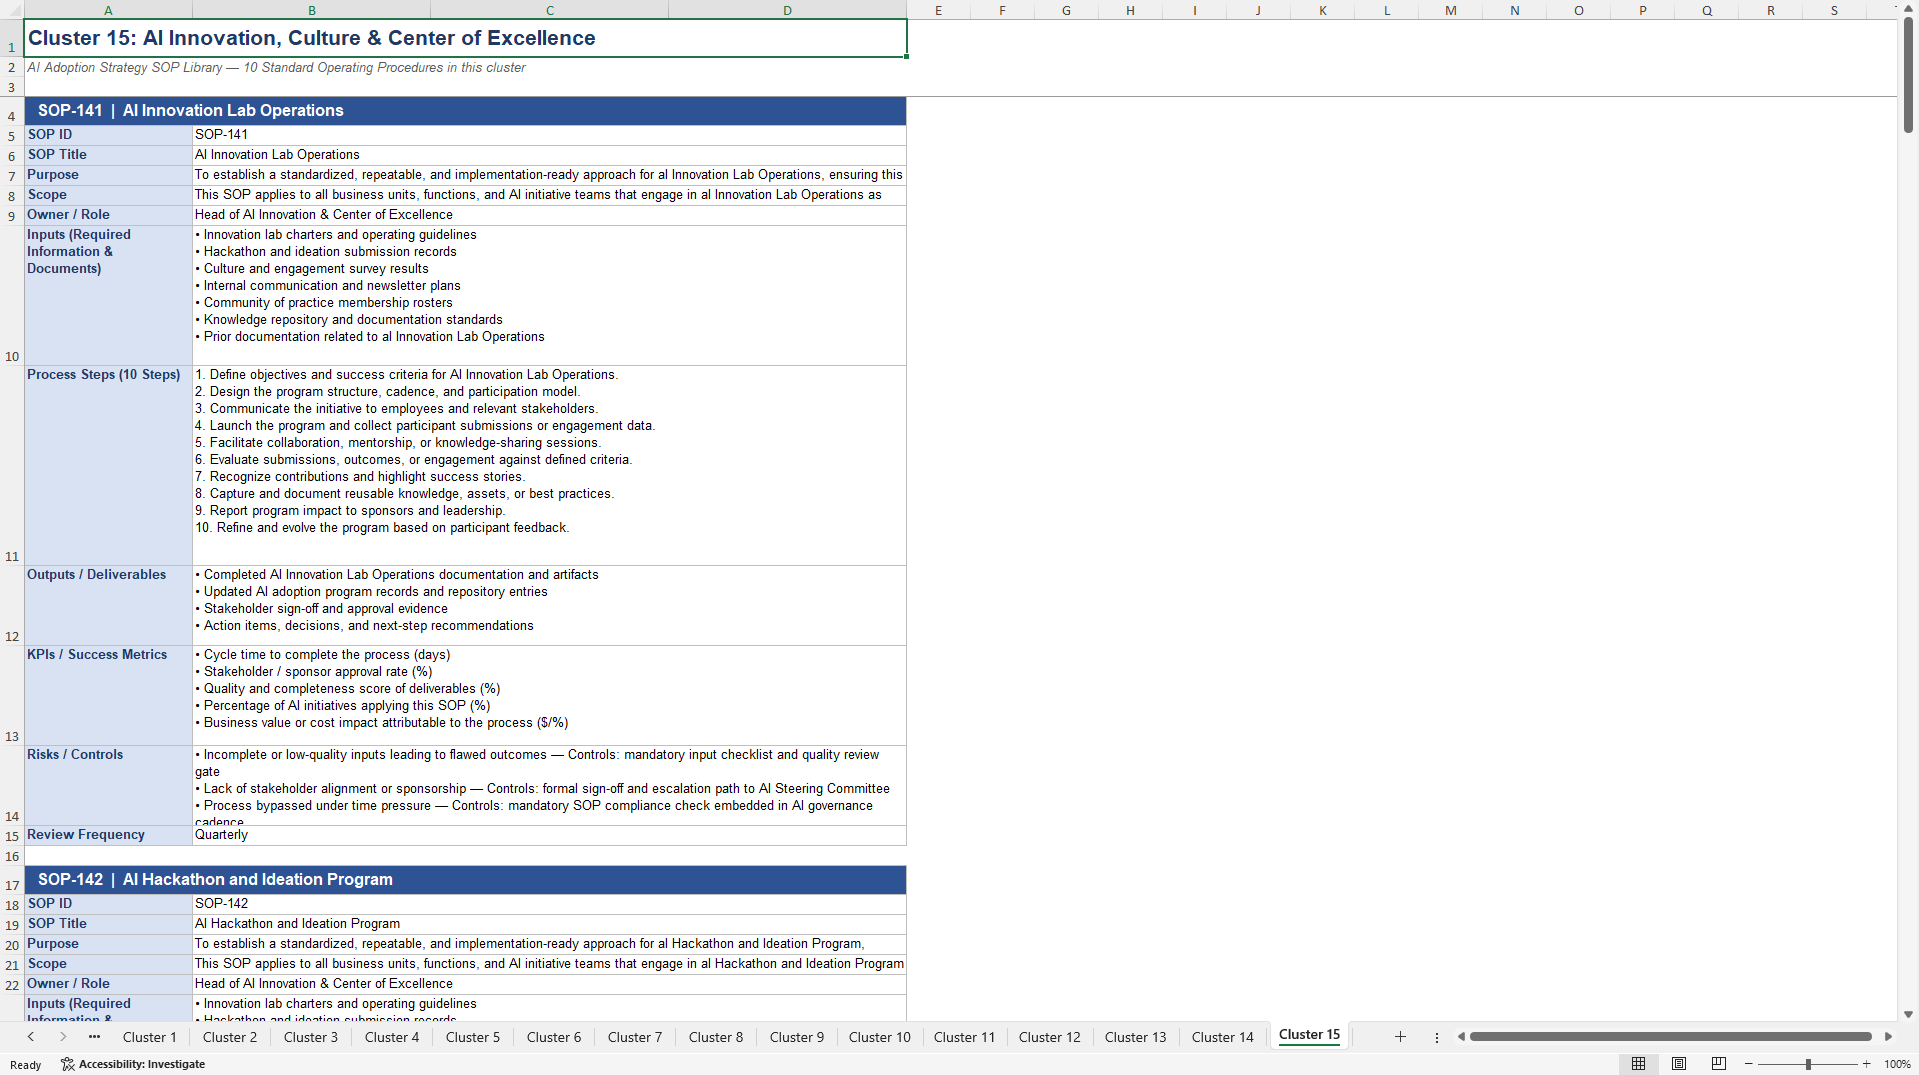The image size is (1919, 1075).
Task: Open Cluster 9 sheet tab
Action: point(797,1037)
